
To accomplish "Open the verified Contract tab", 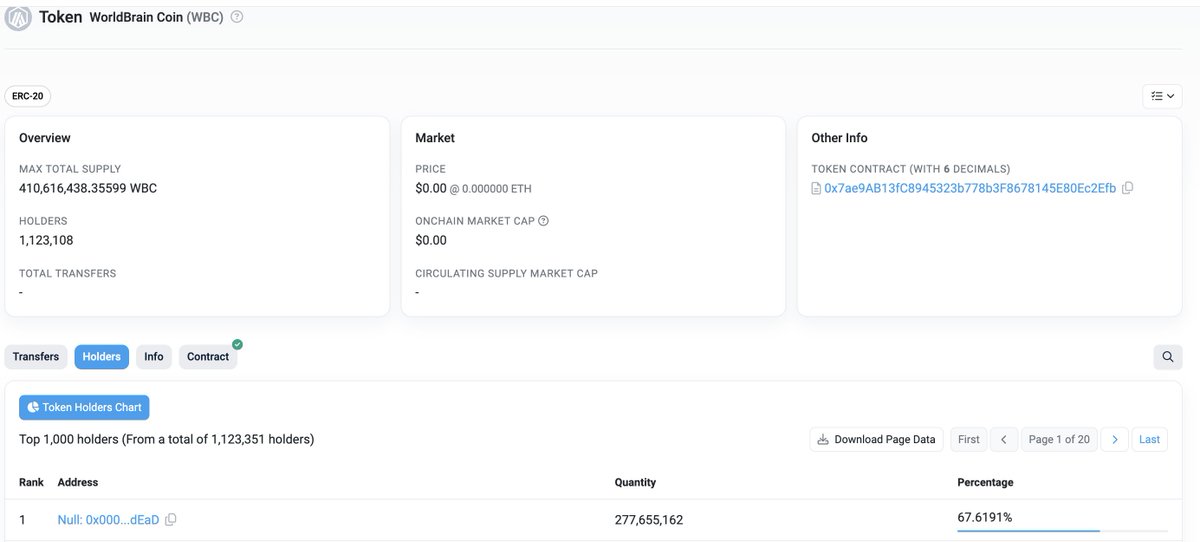I will (208, 357).
